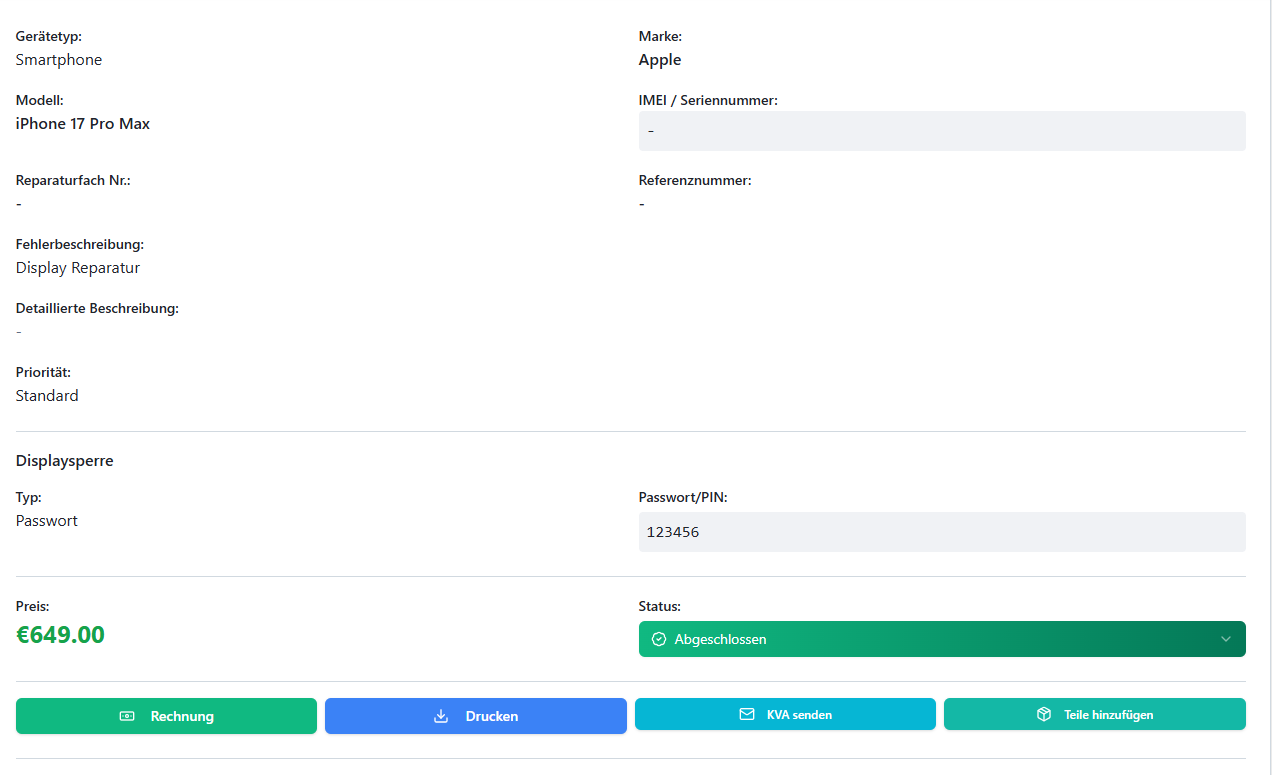Click the Detaillierte Beschreibung label
Image resolution: width=1272 pixels, height=775 pixels.
click(x=97, y=309)
